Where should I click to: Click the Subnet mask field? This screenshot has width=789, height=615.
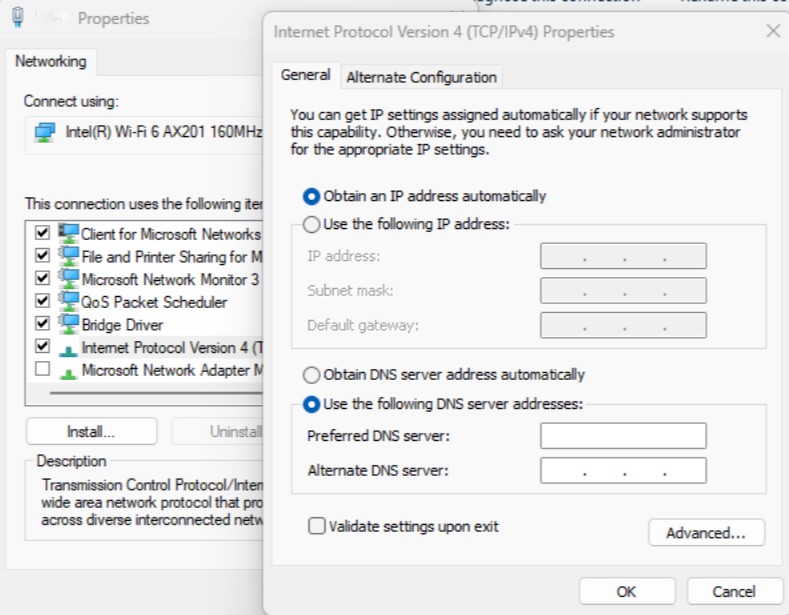pyautogui.click(x=623, y=291)
